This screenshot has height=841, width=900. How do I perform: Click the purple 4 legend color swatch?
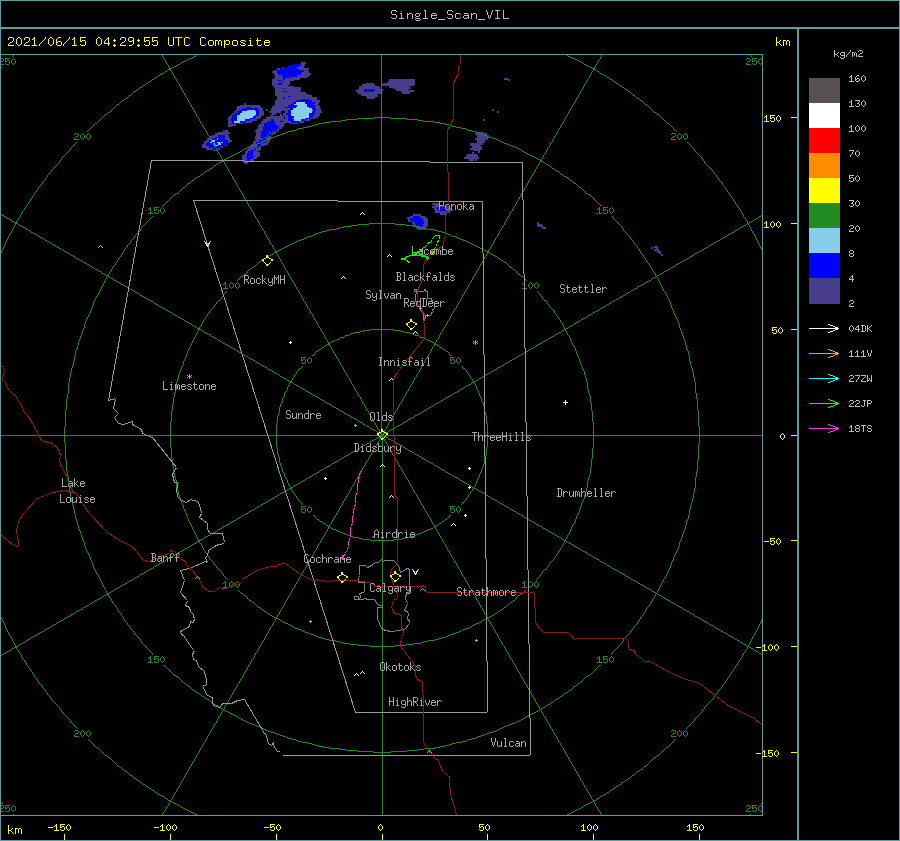pos(824,290)
